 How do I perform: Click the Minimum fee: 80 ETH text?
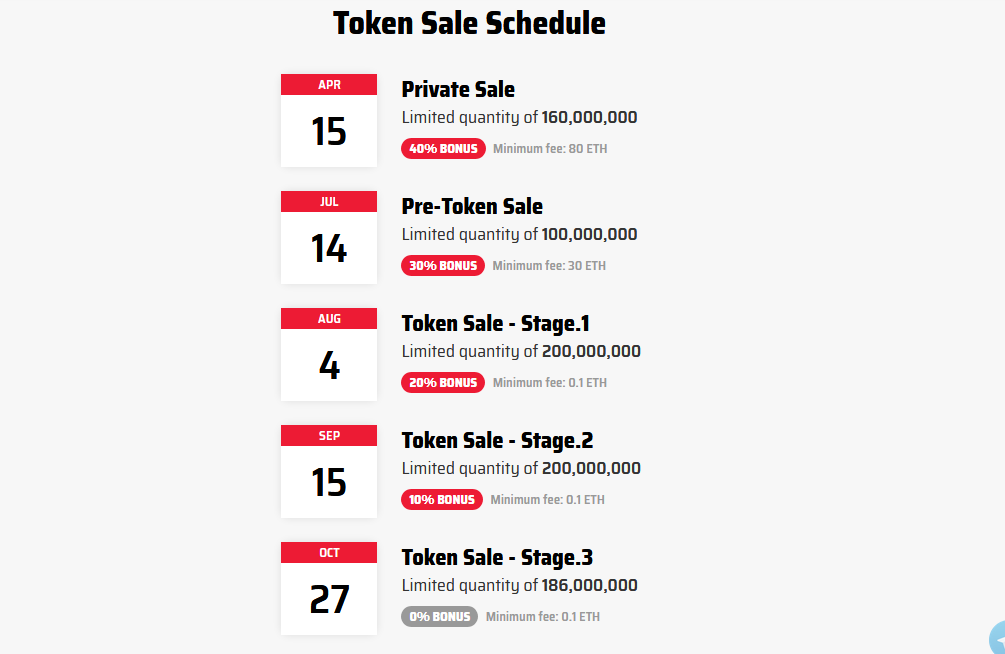point(550,149)
